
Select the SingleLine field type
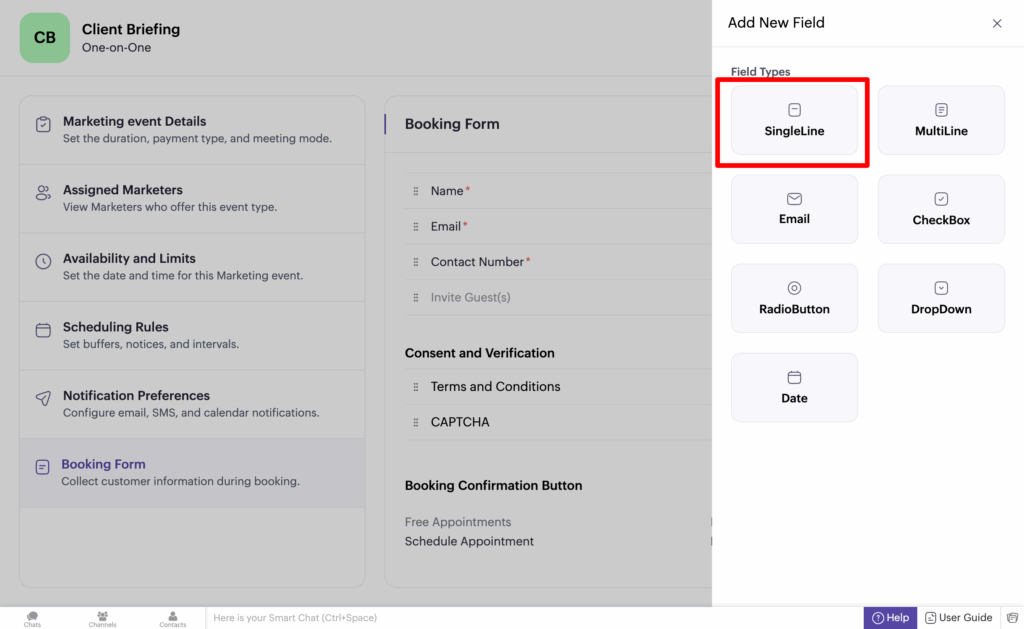pyautogui.click(x=794, y=120)
